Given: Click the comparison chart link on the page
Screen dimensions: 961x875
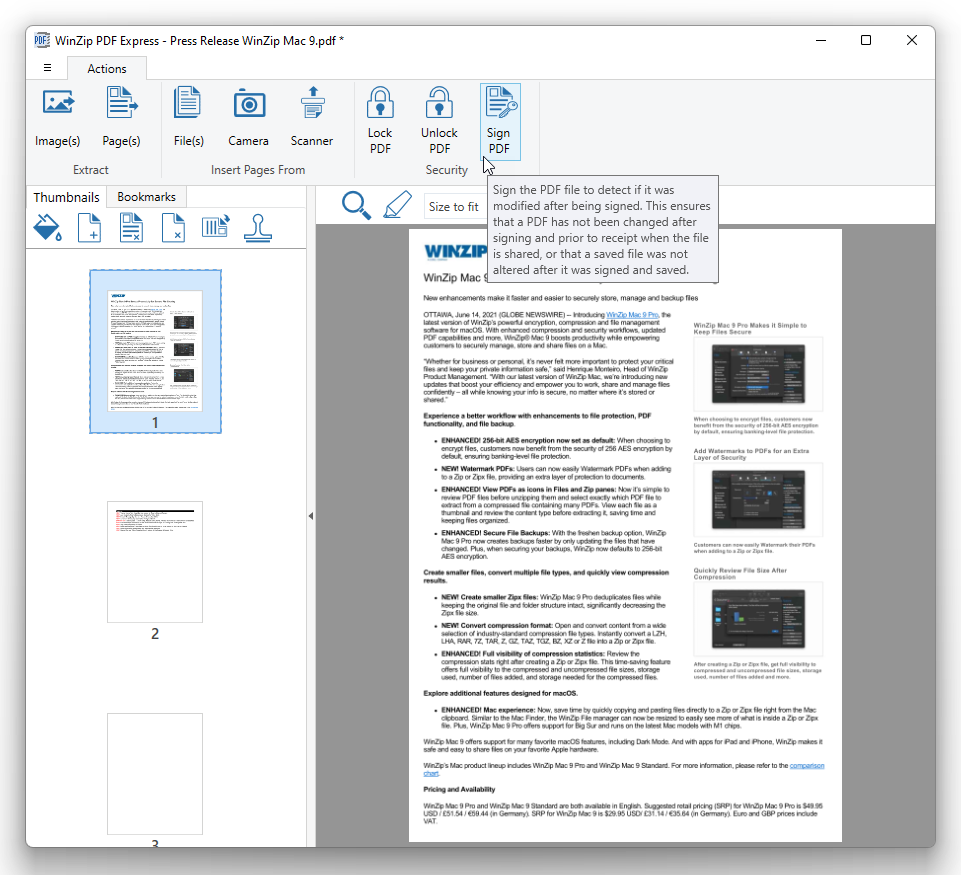Looking at the screenshot, I should (806, 765).
